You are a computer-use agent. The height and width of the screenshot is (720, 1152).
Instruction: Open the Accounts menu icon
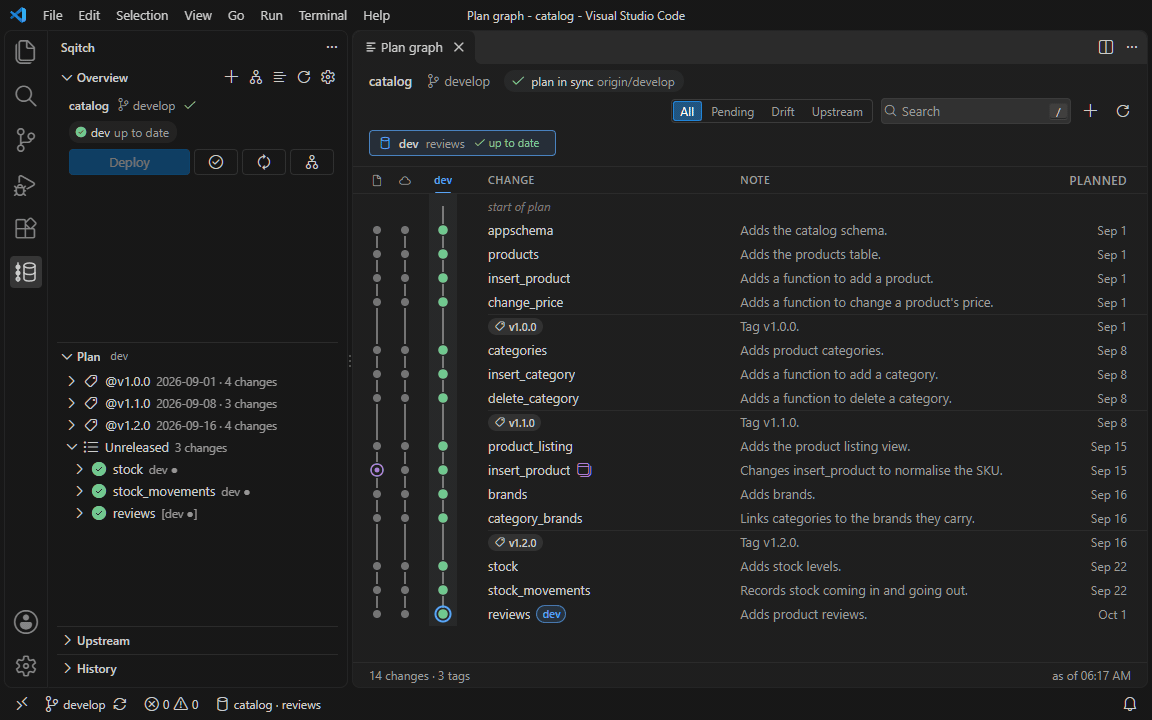coord(26,622)
